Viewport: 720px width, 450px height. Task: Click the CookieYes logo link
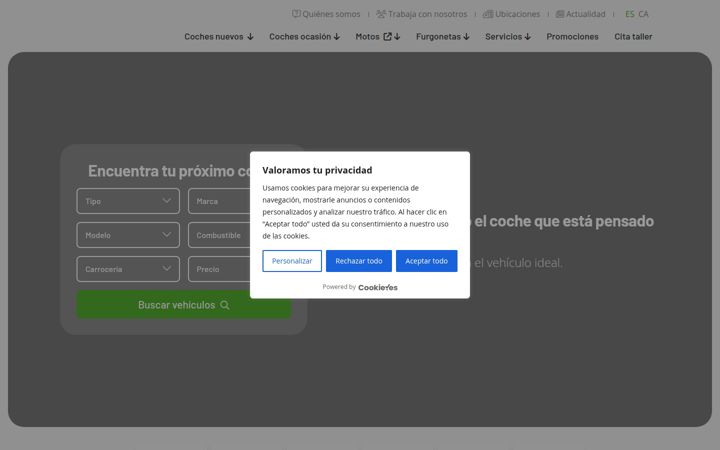378,287
